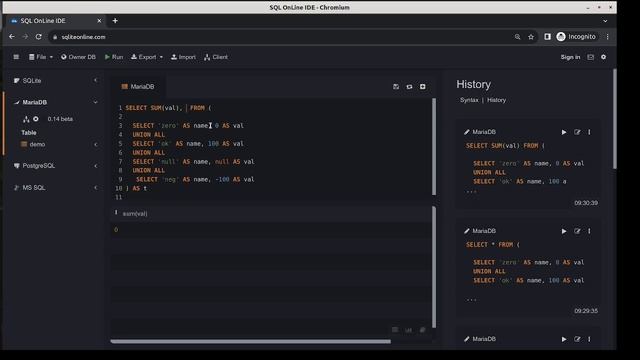Add a new editor tab with plus icon

[x=423, y=87]
